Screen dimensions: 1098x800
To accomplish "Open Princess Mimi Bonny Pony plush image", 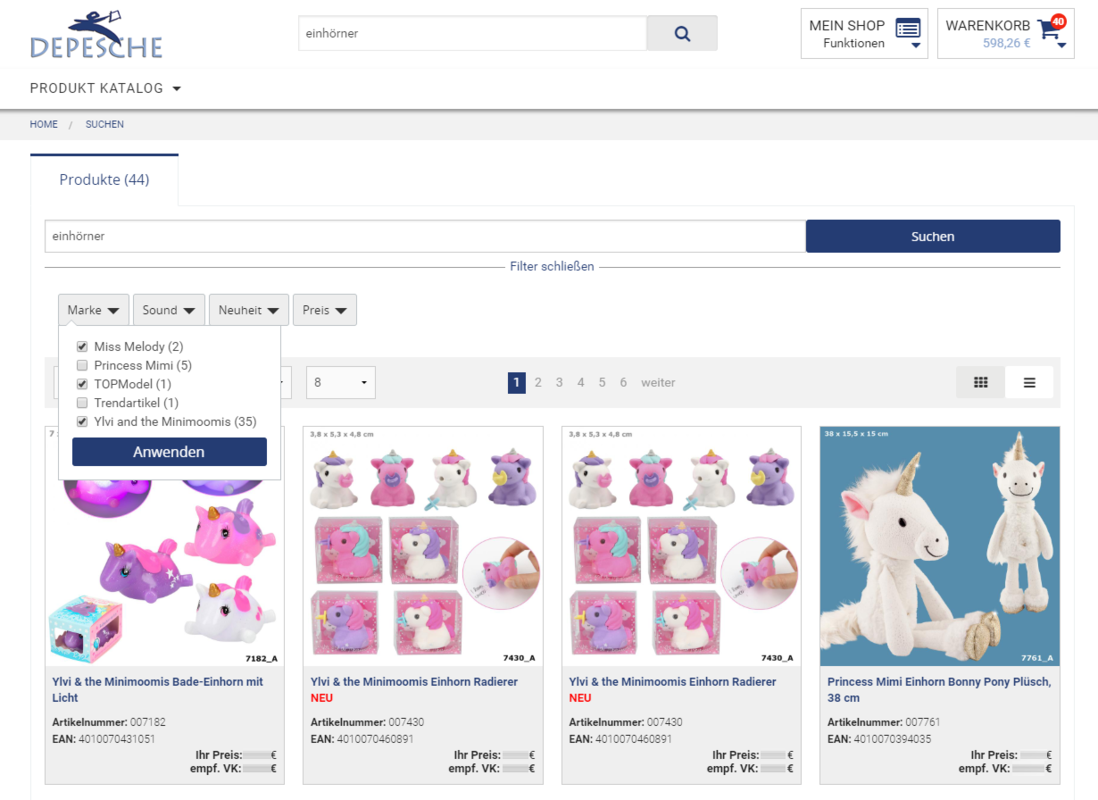I will pyautogui.click(x=940, y=546).
